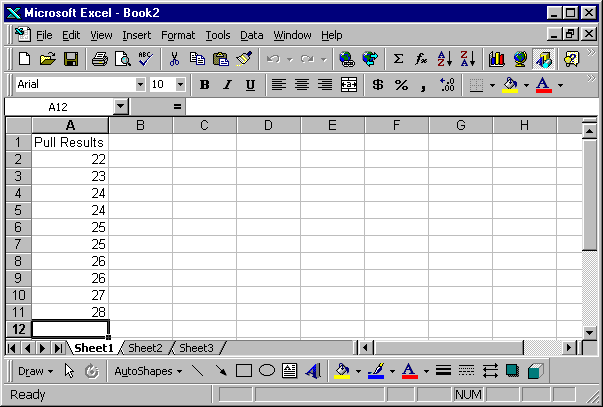Open the Arial font name dropdown
Viewport: 603px width, 407px height.
[x=139, y=85]
